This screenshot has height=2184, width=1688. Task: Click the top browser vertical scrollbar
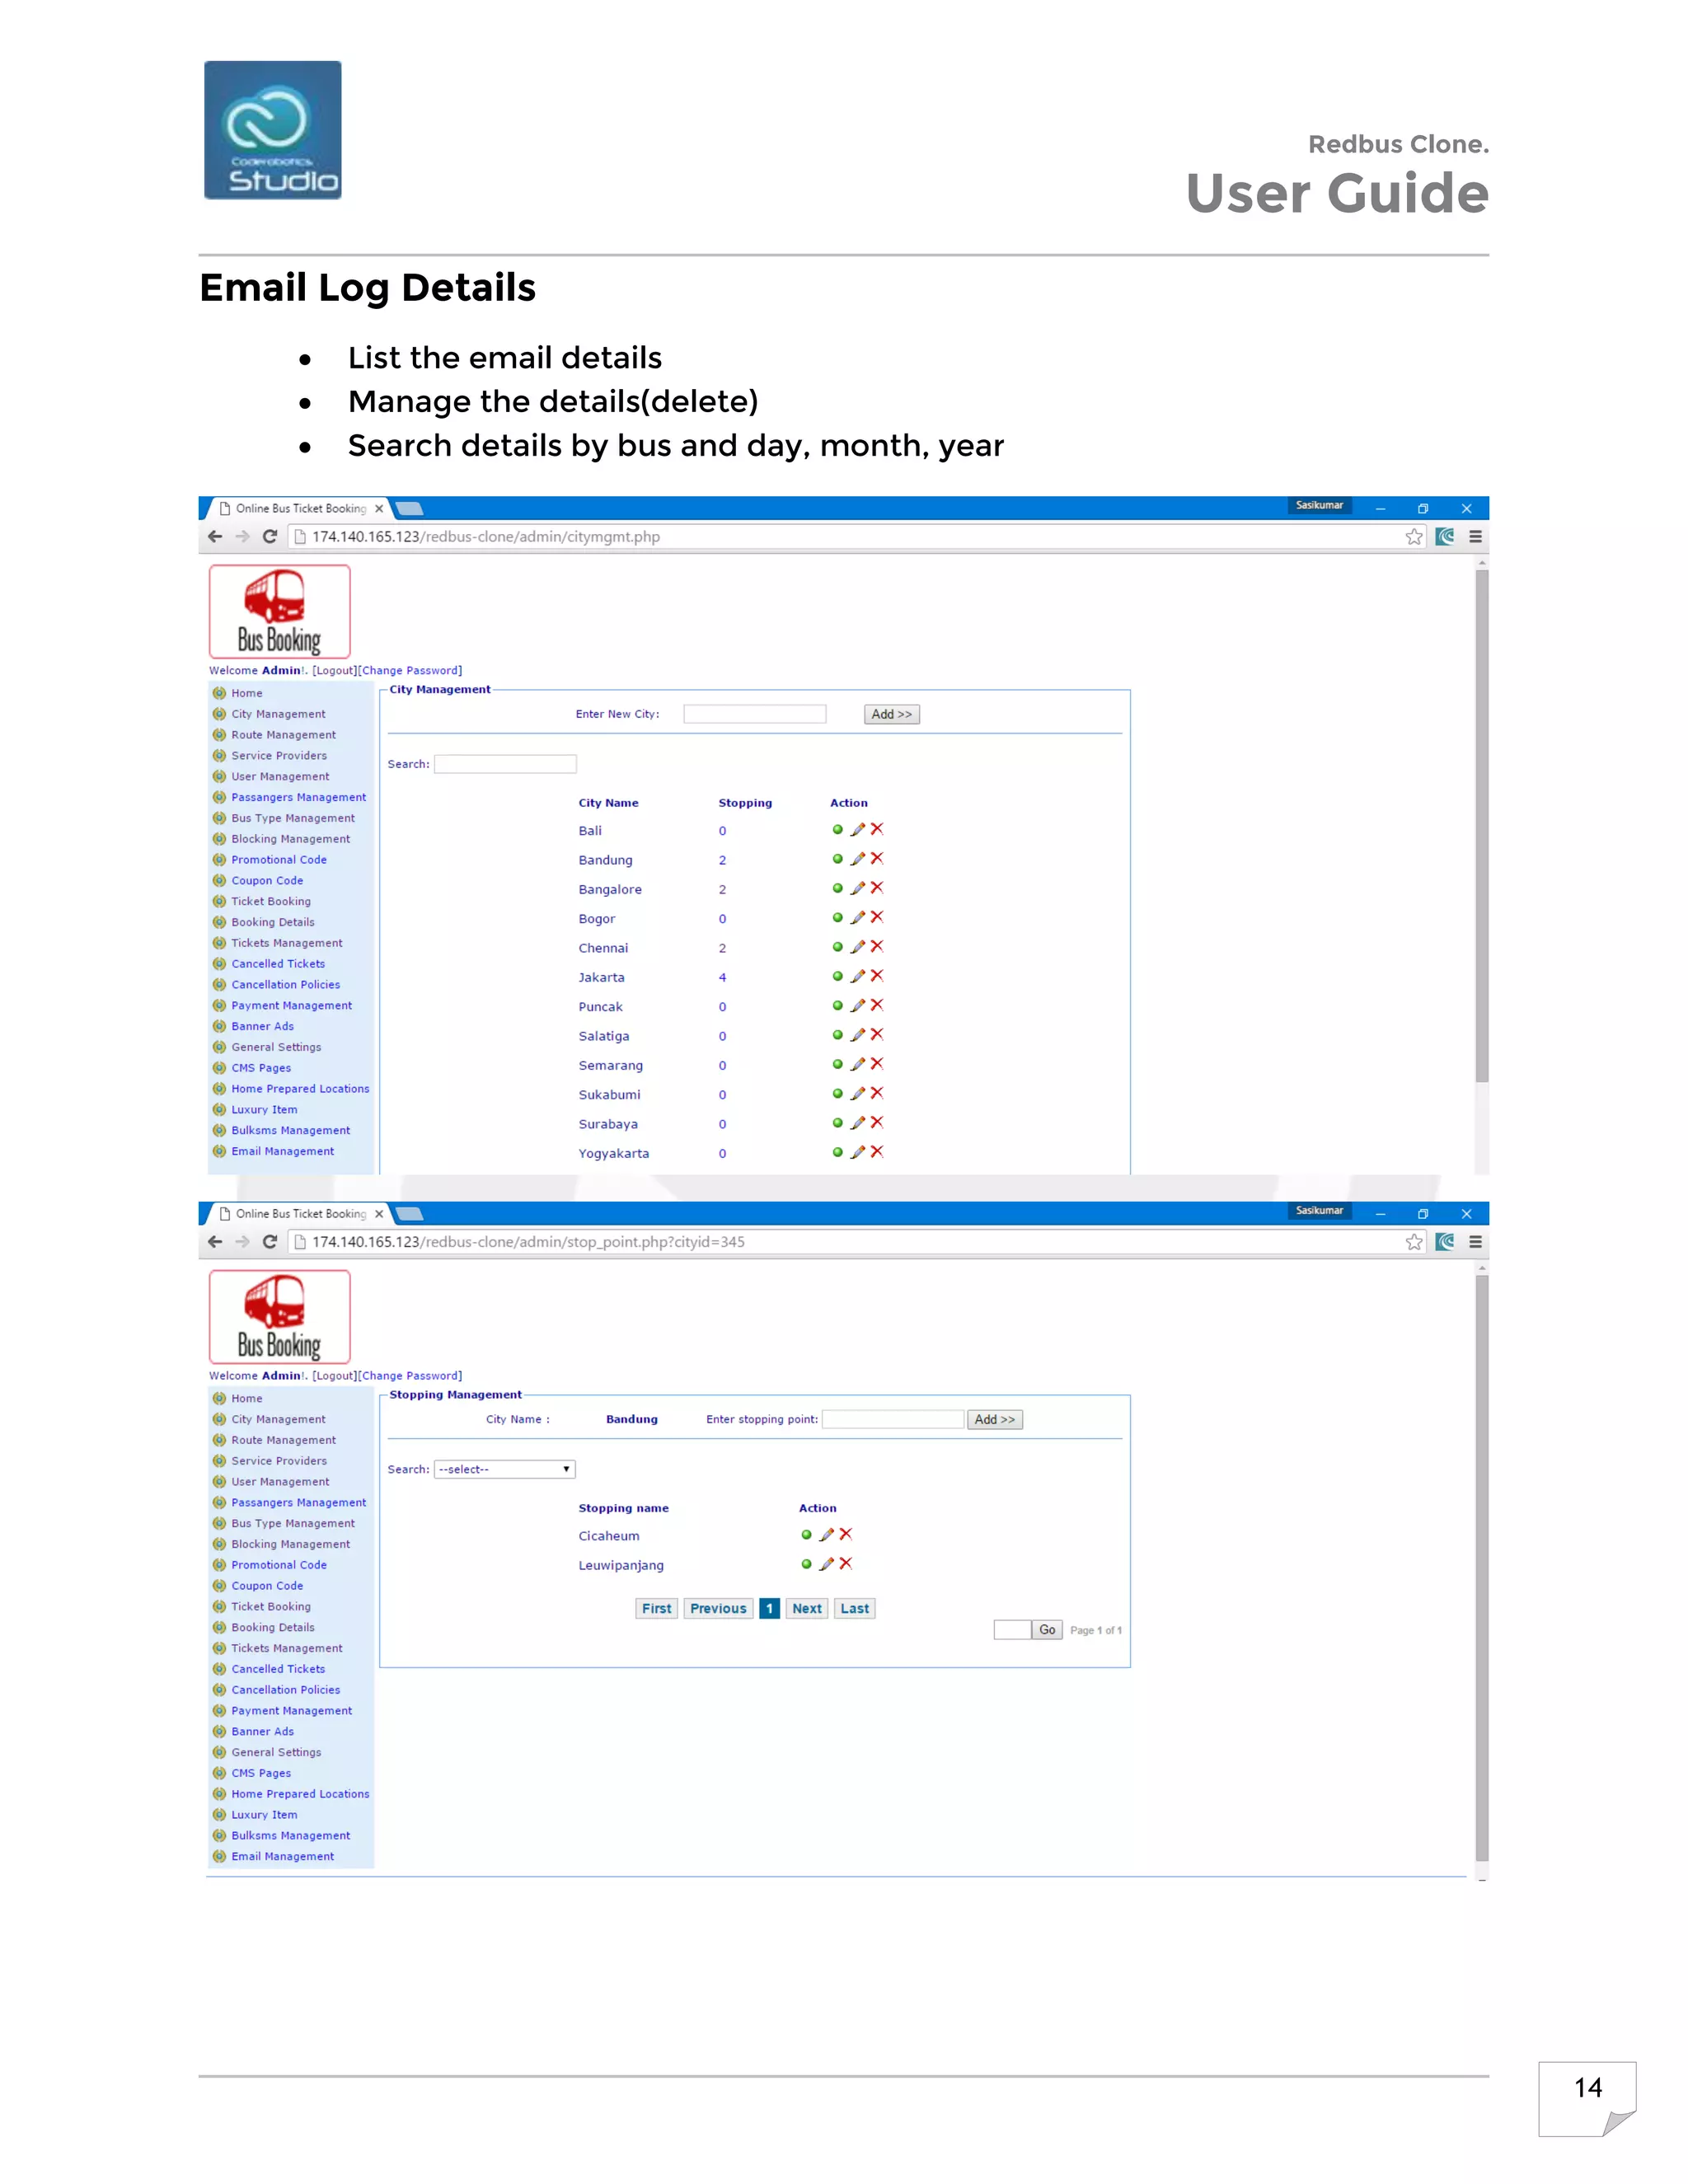pos(1482,825)
